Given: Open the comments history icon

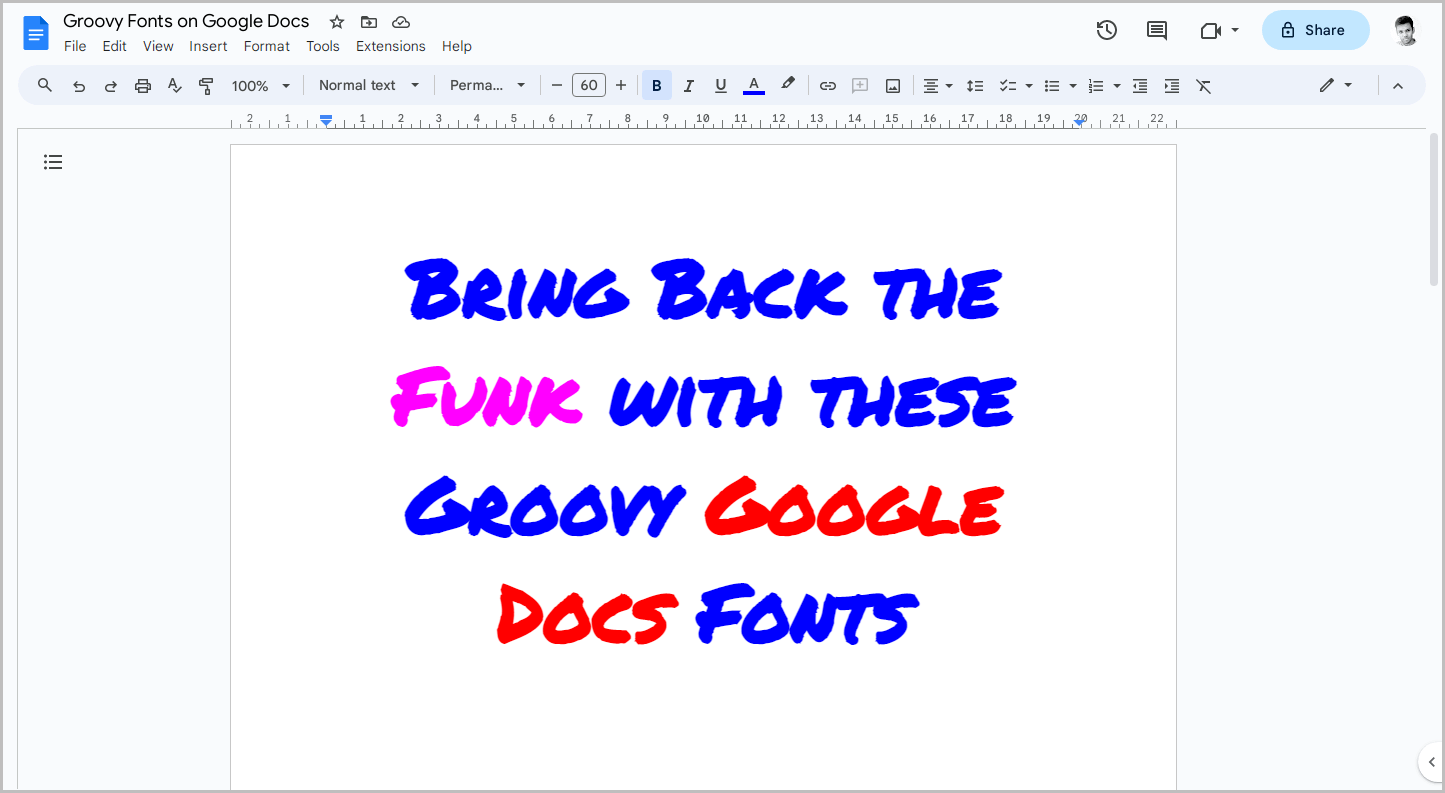Looking at the screenshot, I should 1157,30.
